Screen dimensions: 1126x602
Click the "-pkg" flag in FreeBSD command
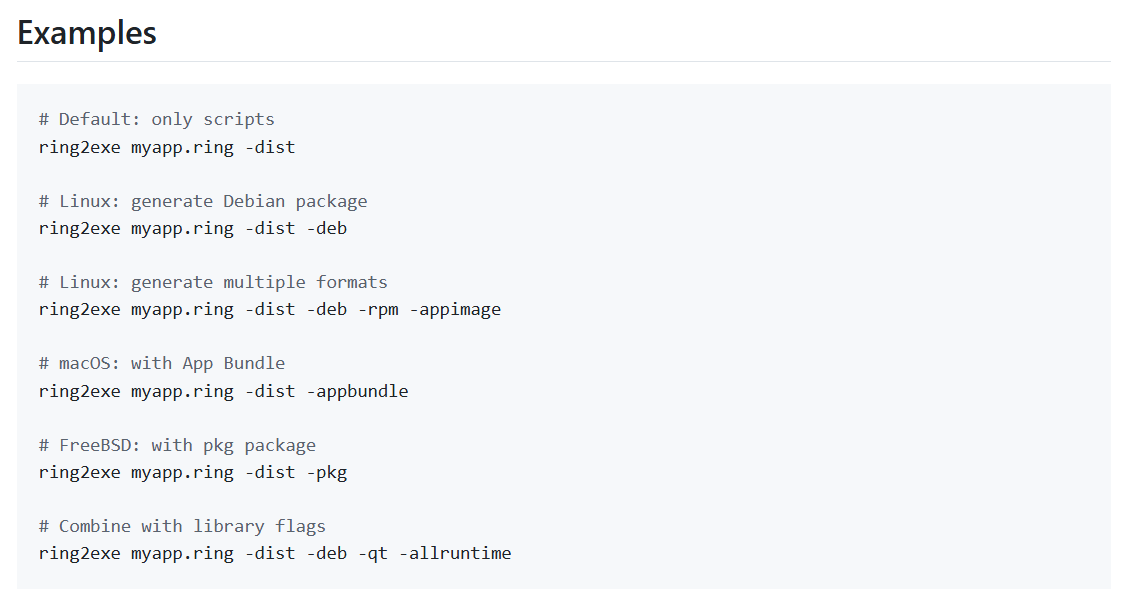tap(326, 472)
